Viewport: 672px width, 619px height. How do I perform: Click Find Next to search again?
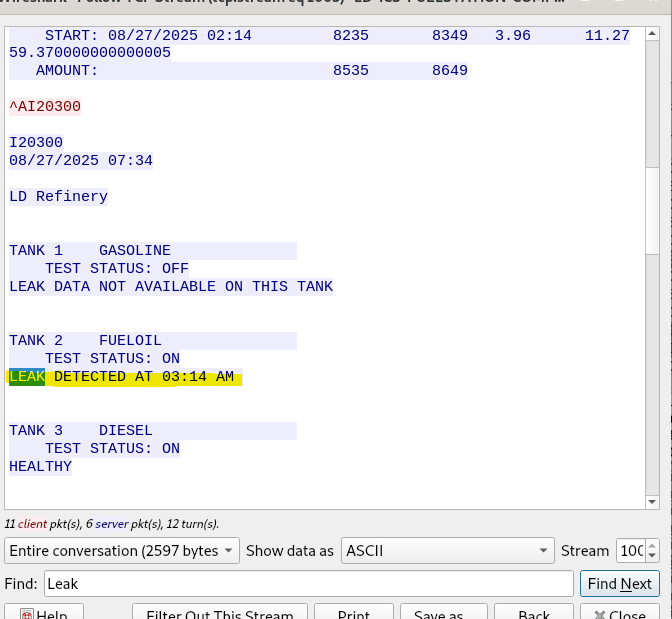tap(619, 583)
